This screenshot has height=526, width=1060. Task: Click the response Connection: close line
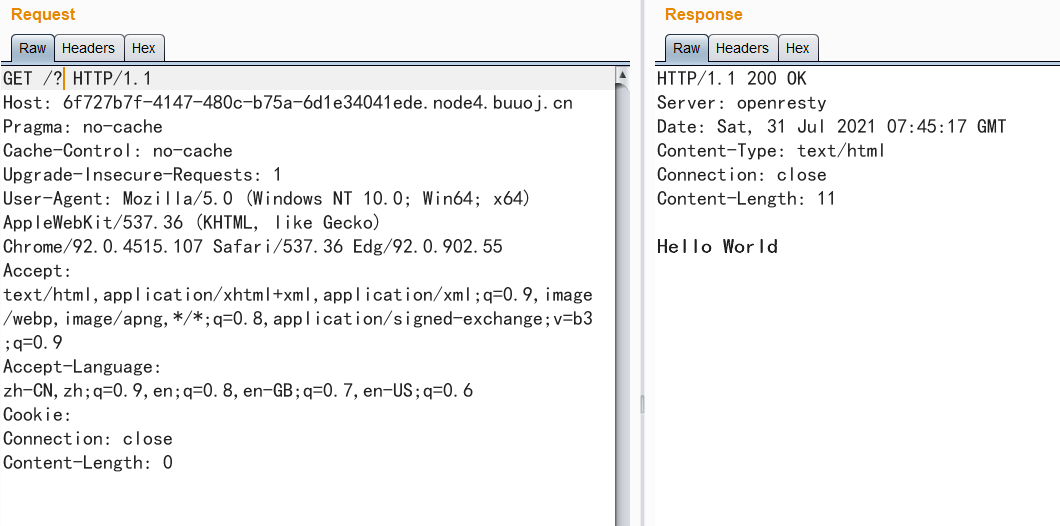click(x=742, y=174)
